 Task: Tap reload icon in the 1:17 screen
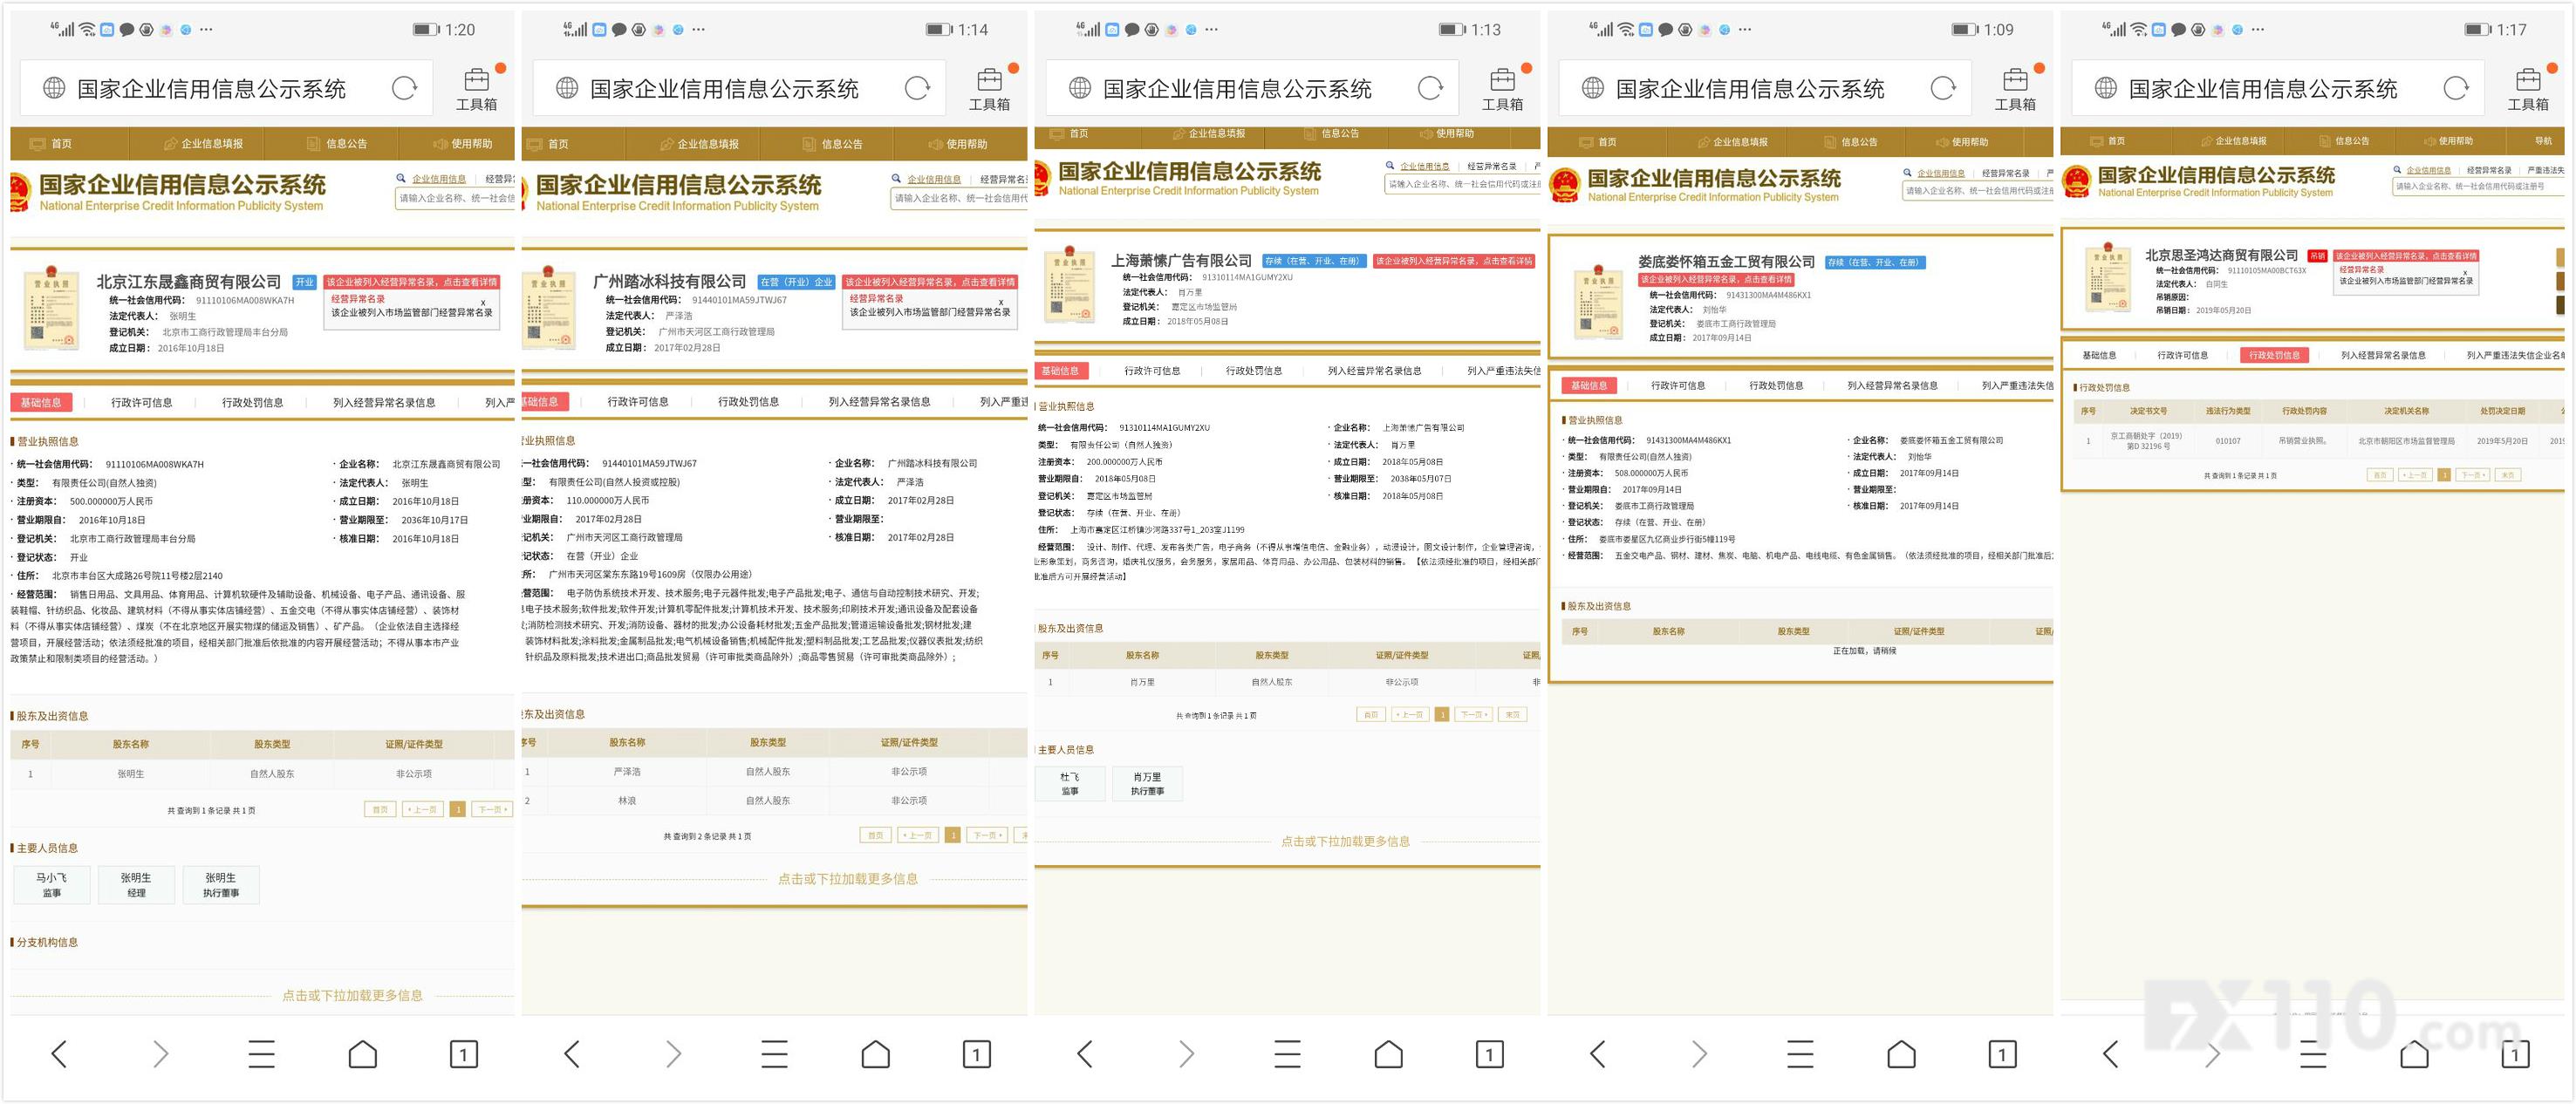tap(2456, 88)
